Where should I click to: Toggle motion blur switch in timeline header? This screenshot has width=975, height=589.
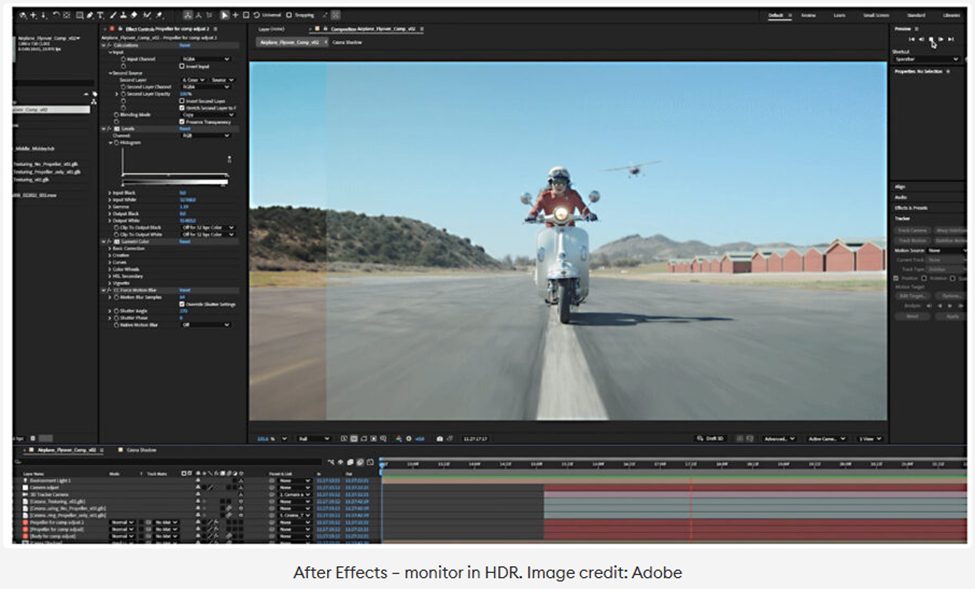point(360,462)
